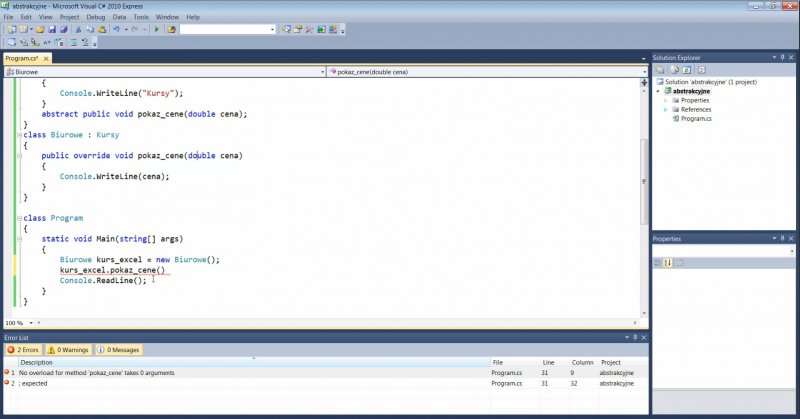The image size is (800, 419).
Task: Click the Description column header
Action: click(36, 362)
